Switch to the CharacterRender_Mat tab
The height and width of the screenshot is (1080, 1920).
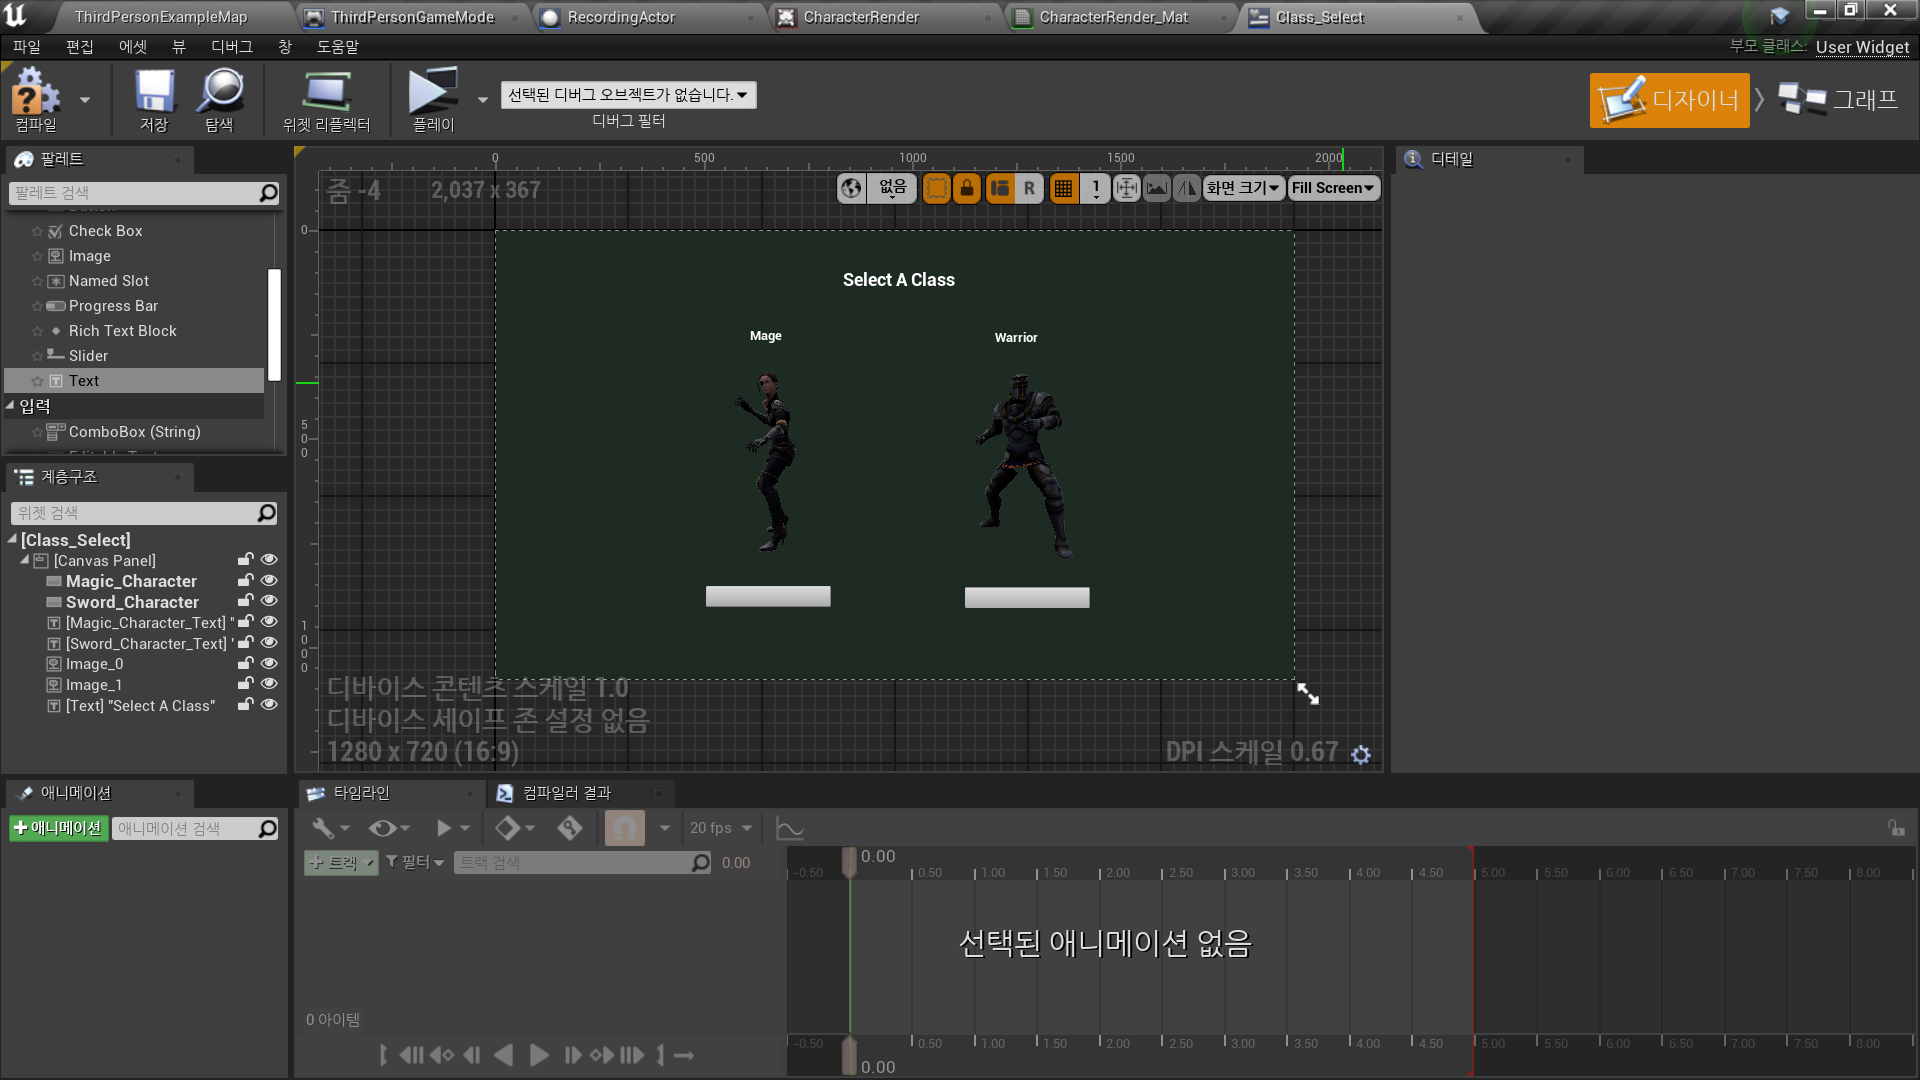(x=1113, y=17)
